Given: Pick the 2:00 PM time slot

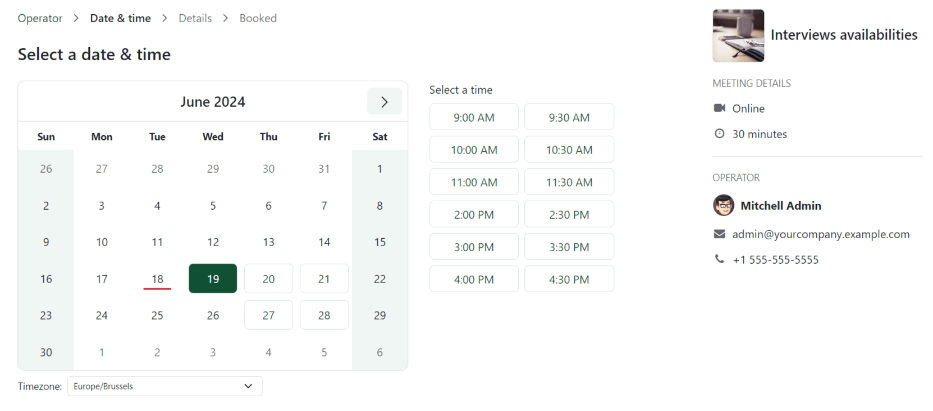Looking at the screenshot, I should [x=474, y=214].
